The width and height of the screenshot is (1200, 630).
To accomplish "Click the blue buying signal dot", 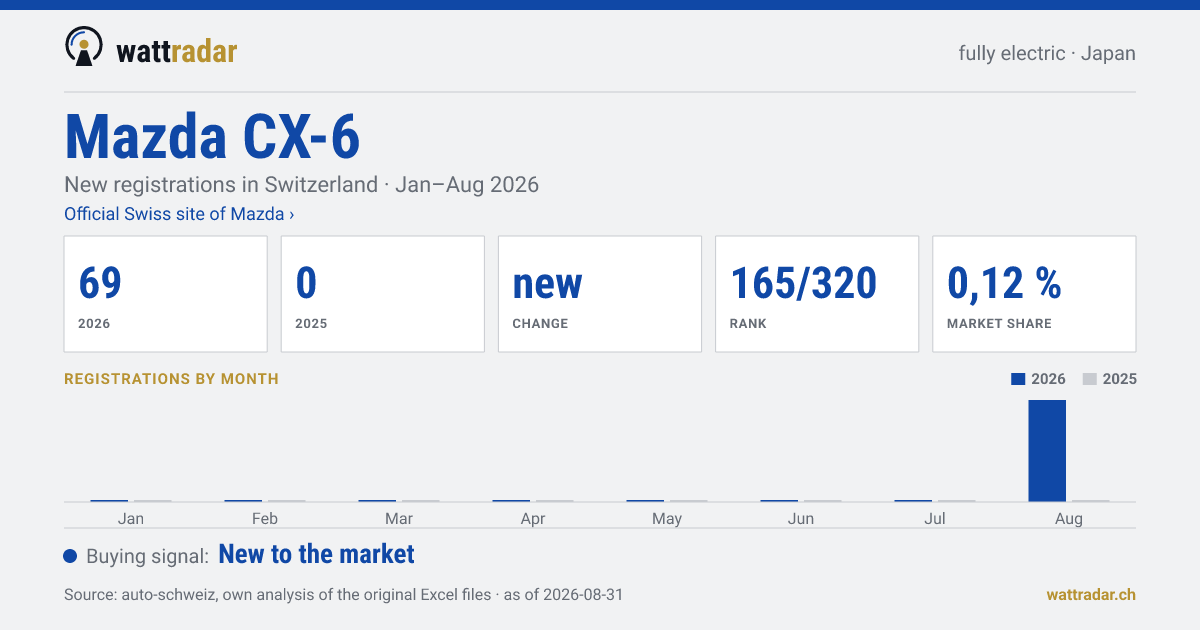I will tap(70, 556).
